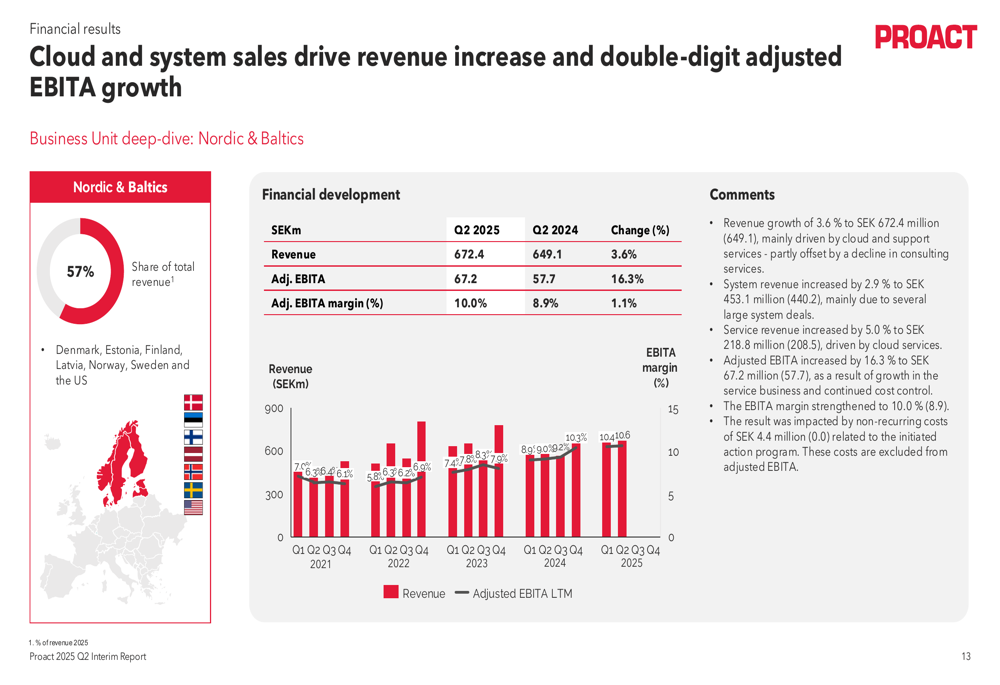Select the Estonia flag icon
The height and width of the screenshot is (685, 1000).
[193, 420]
